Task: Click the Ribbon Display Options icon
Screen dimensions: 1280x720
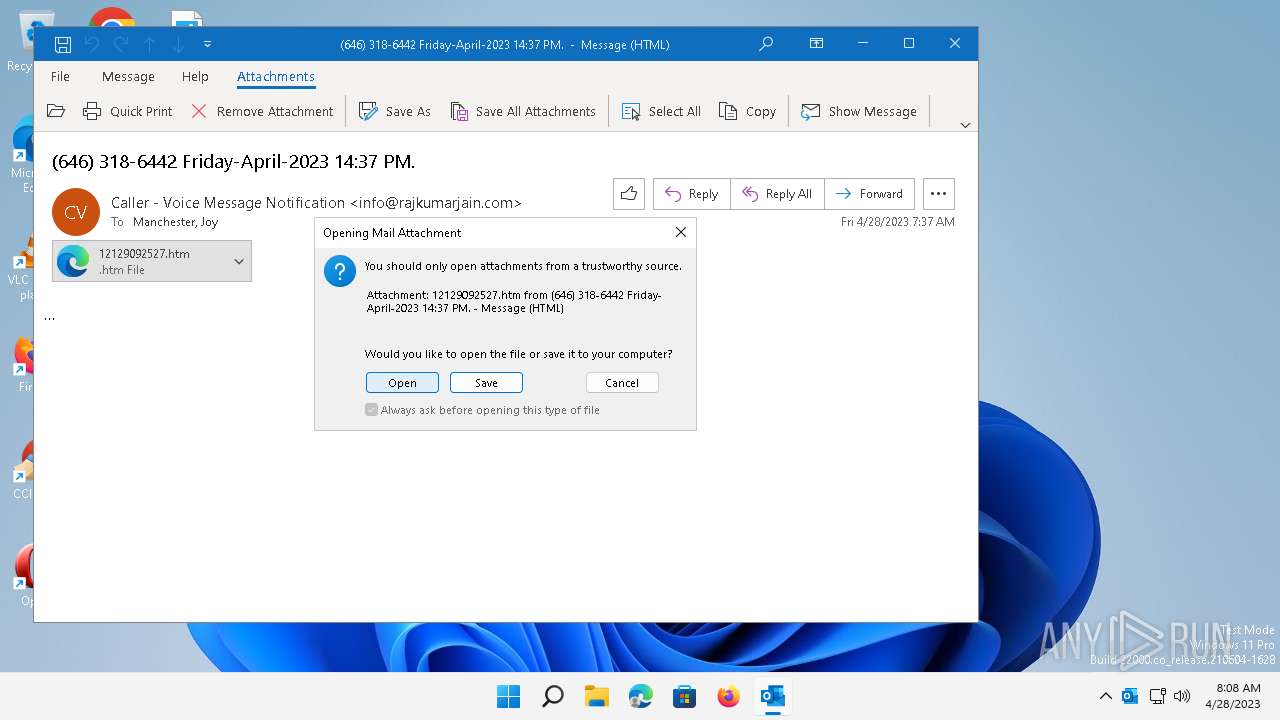Action: (x=817, y=44)
